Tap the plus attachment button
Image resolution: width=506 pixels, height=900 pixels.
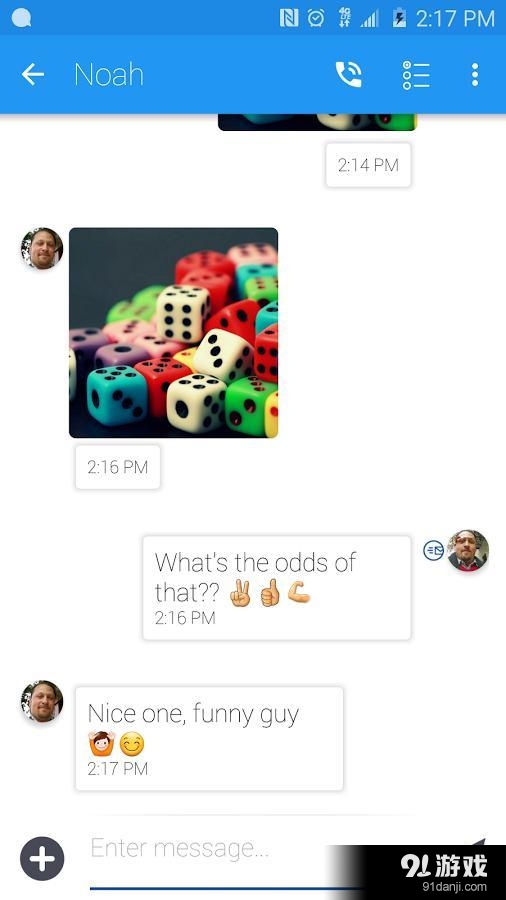click(42, 859)
